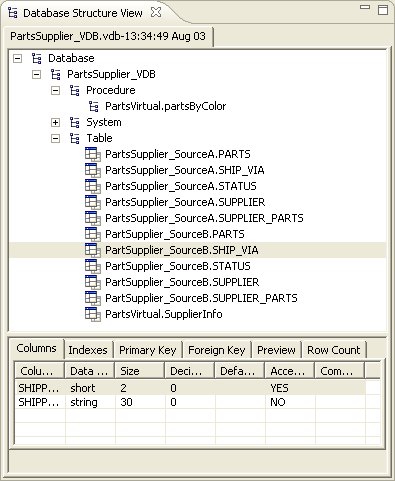Click table icon for PartSupplier_SourceB.SUPPLIER
This screenshot has width=395, height=481.
(93, 282)
